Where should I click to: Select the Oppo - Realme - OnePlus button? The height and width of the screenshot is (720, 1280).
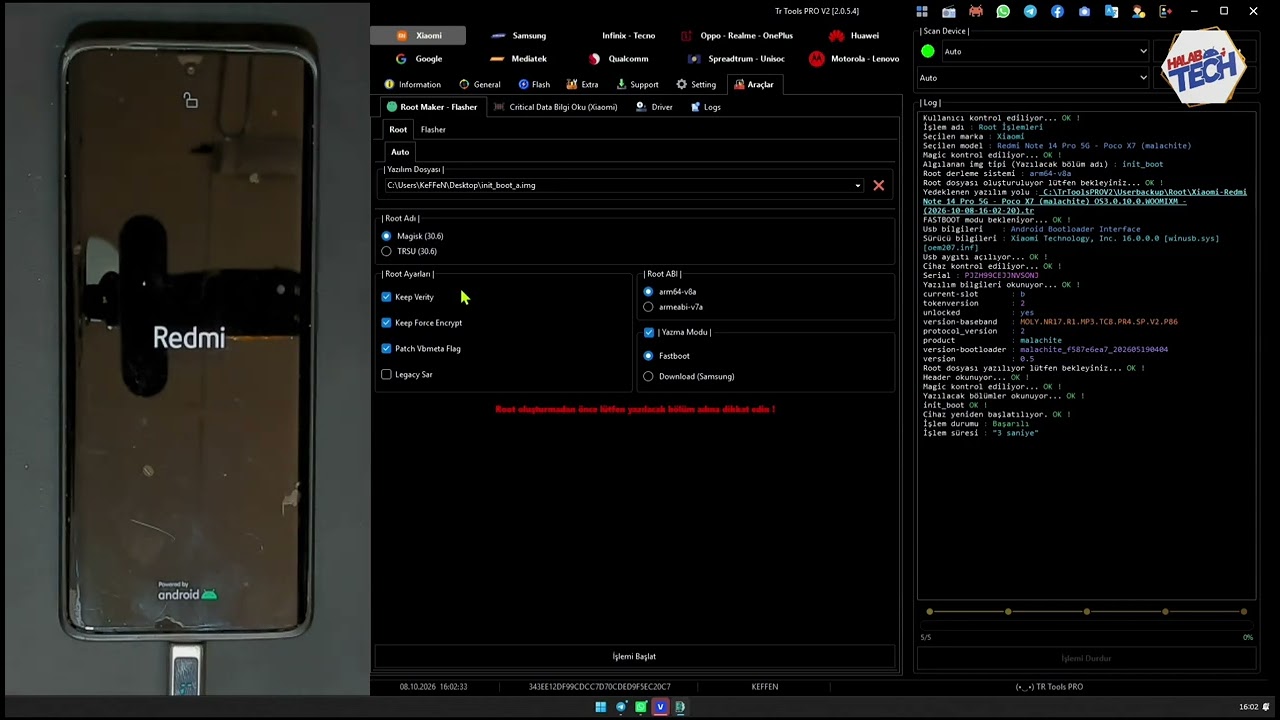pos(737,35)
